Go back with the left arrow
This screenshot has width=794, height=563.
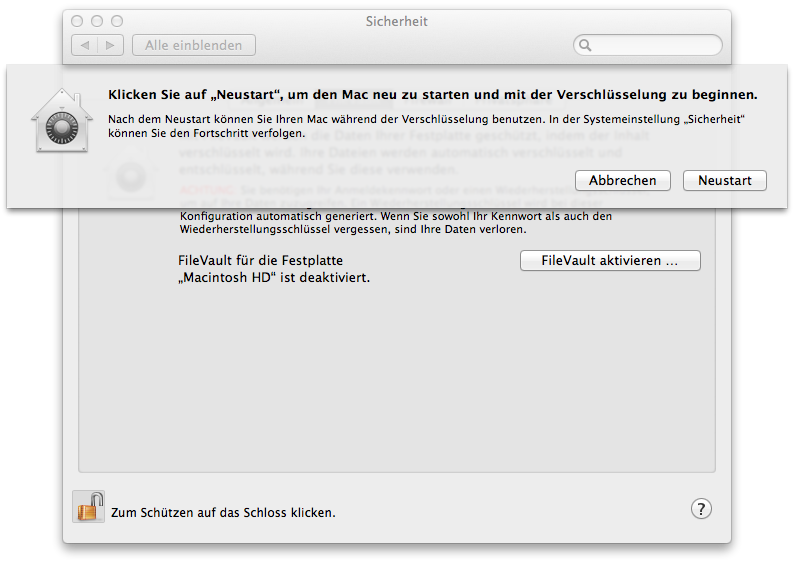click(x=85, y=46)
